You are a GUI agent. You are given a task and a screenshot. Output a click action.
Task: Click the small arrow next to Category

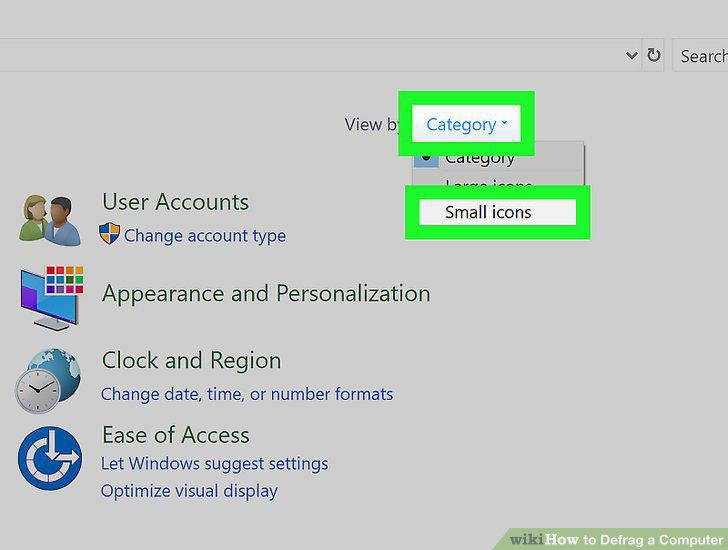point(504,123)
